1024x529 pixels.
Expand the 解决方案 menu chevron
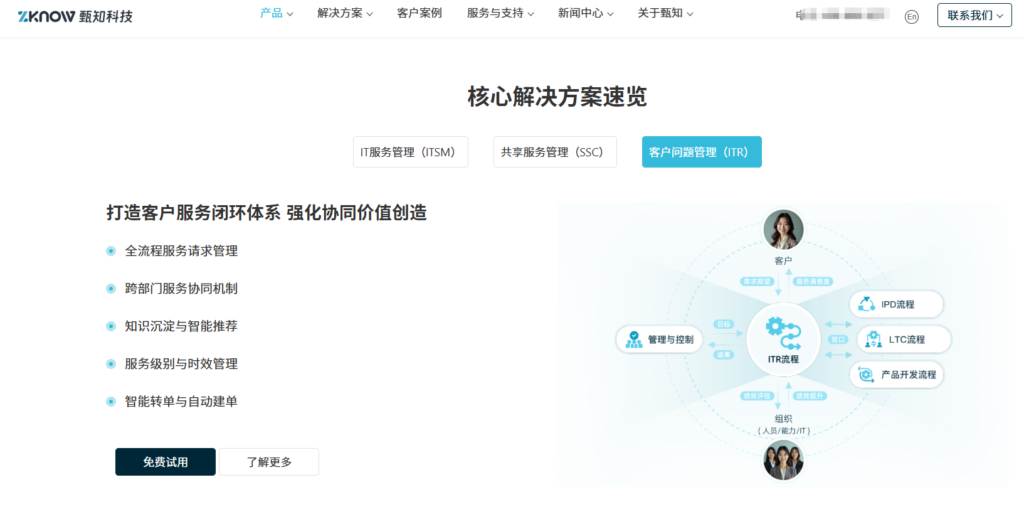[x=370, y=14]
